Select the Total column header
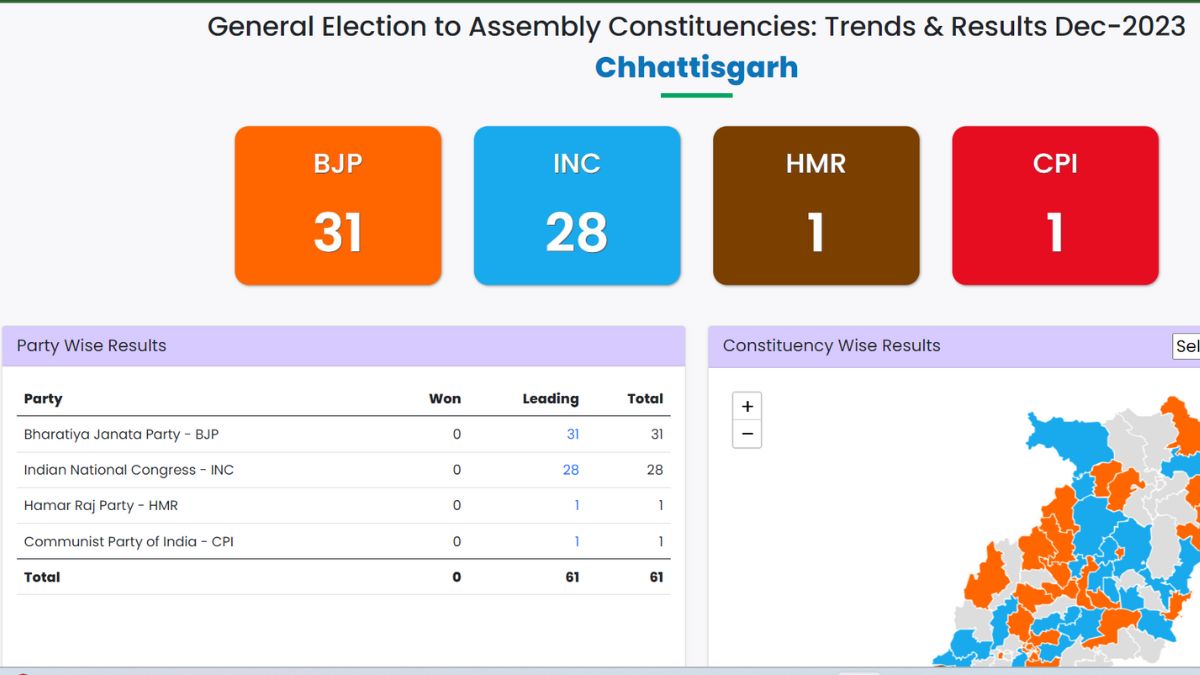 coord(645,398)
